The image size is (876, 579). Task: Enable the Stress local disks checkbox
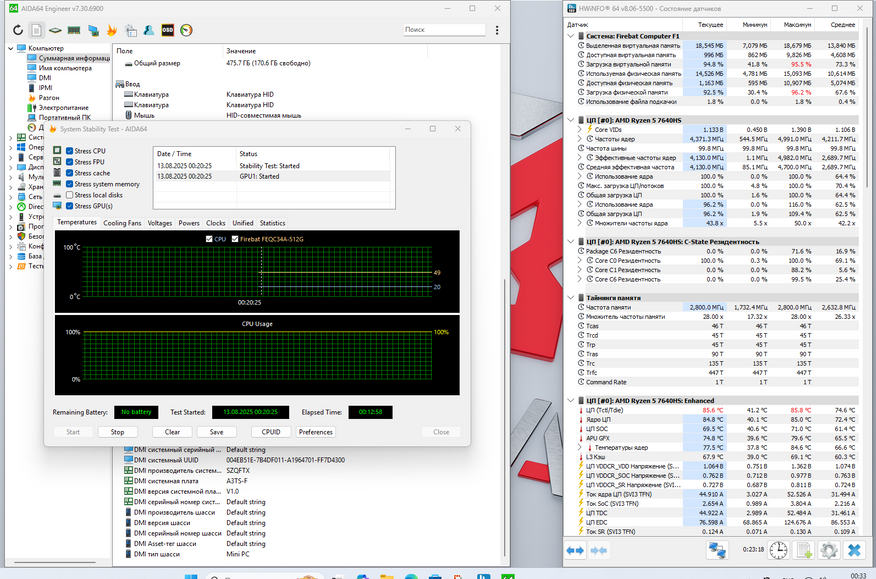pos(69,195)
